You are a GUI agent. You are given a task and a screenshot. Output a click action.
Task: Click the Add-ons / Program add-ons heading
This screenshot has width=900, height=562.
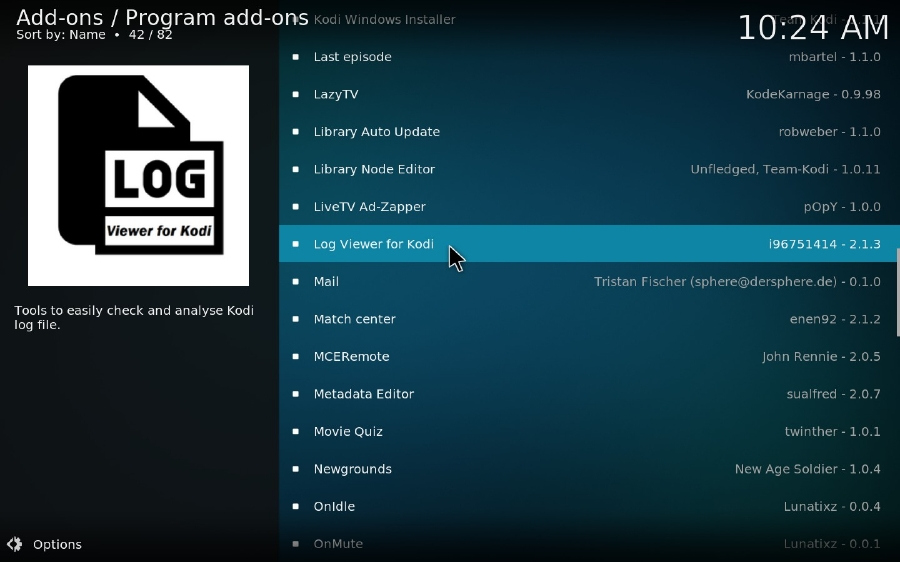(162, 17)
